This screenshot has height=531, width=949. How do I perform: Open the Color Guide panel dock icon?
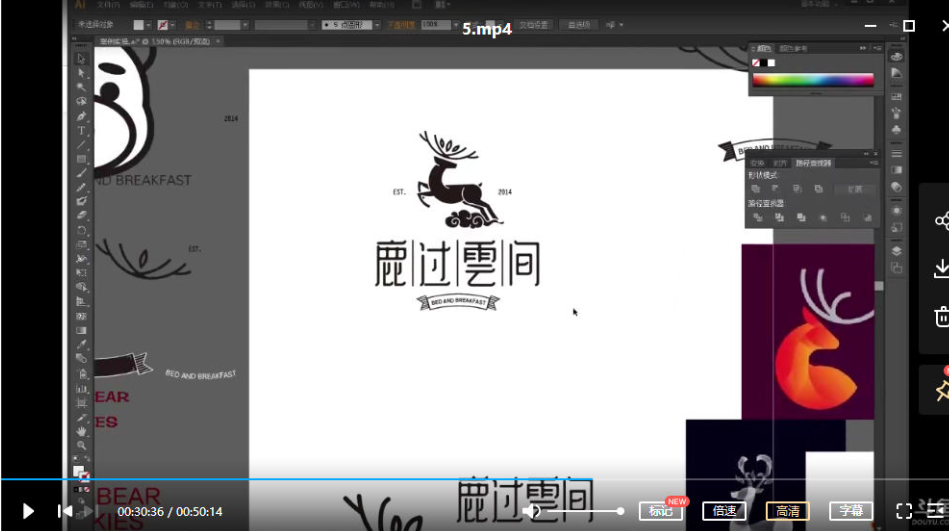pyautogui.click(x=896, y=73)
